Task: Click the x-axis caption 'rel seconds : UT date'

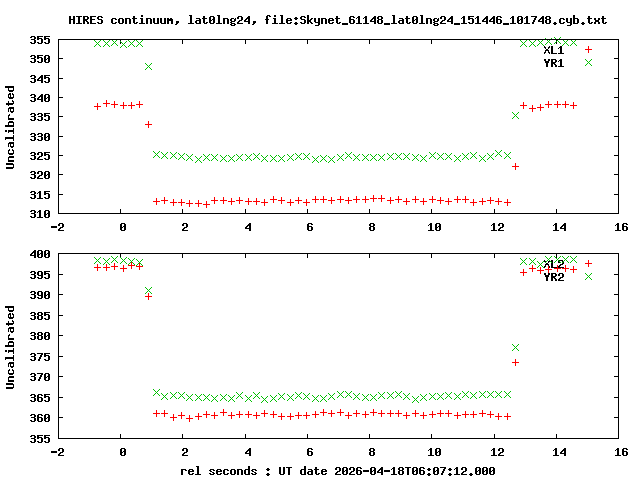Action: click(x=253, y=471)
